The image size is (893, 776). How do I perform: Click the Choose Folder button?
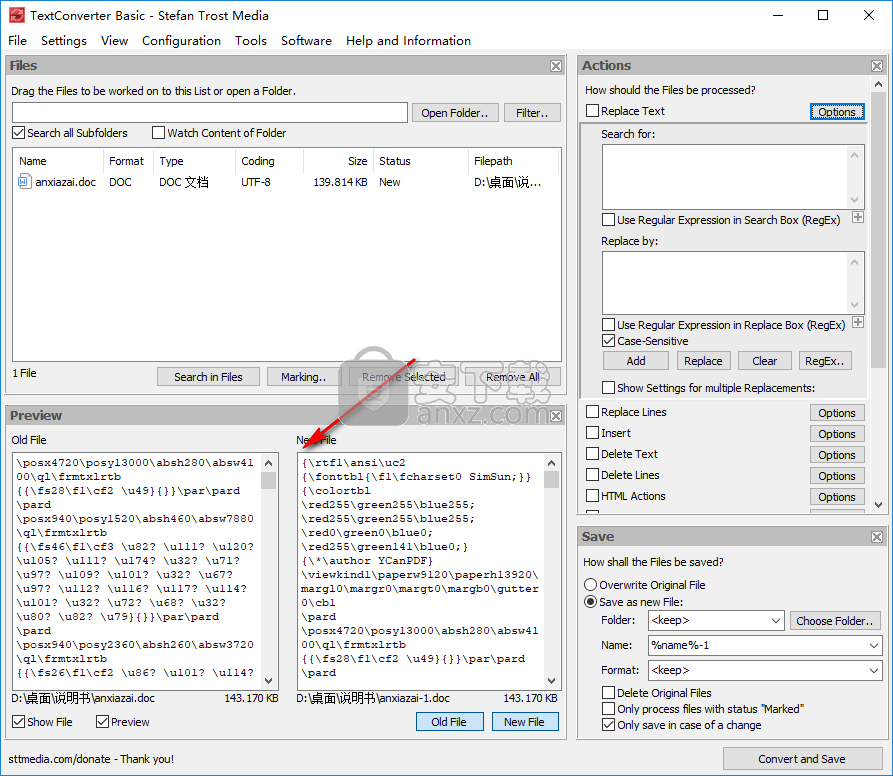(835, 621)
